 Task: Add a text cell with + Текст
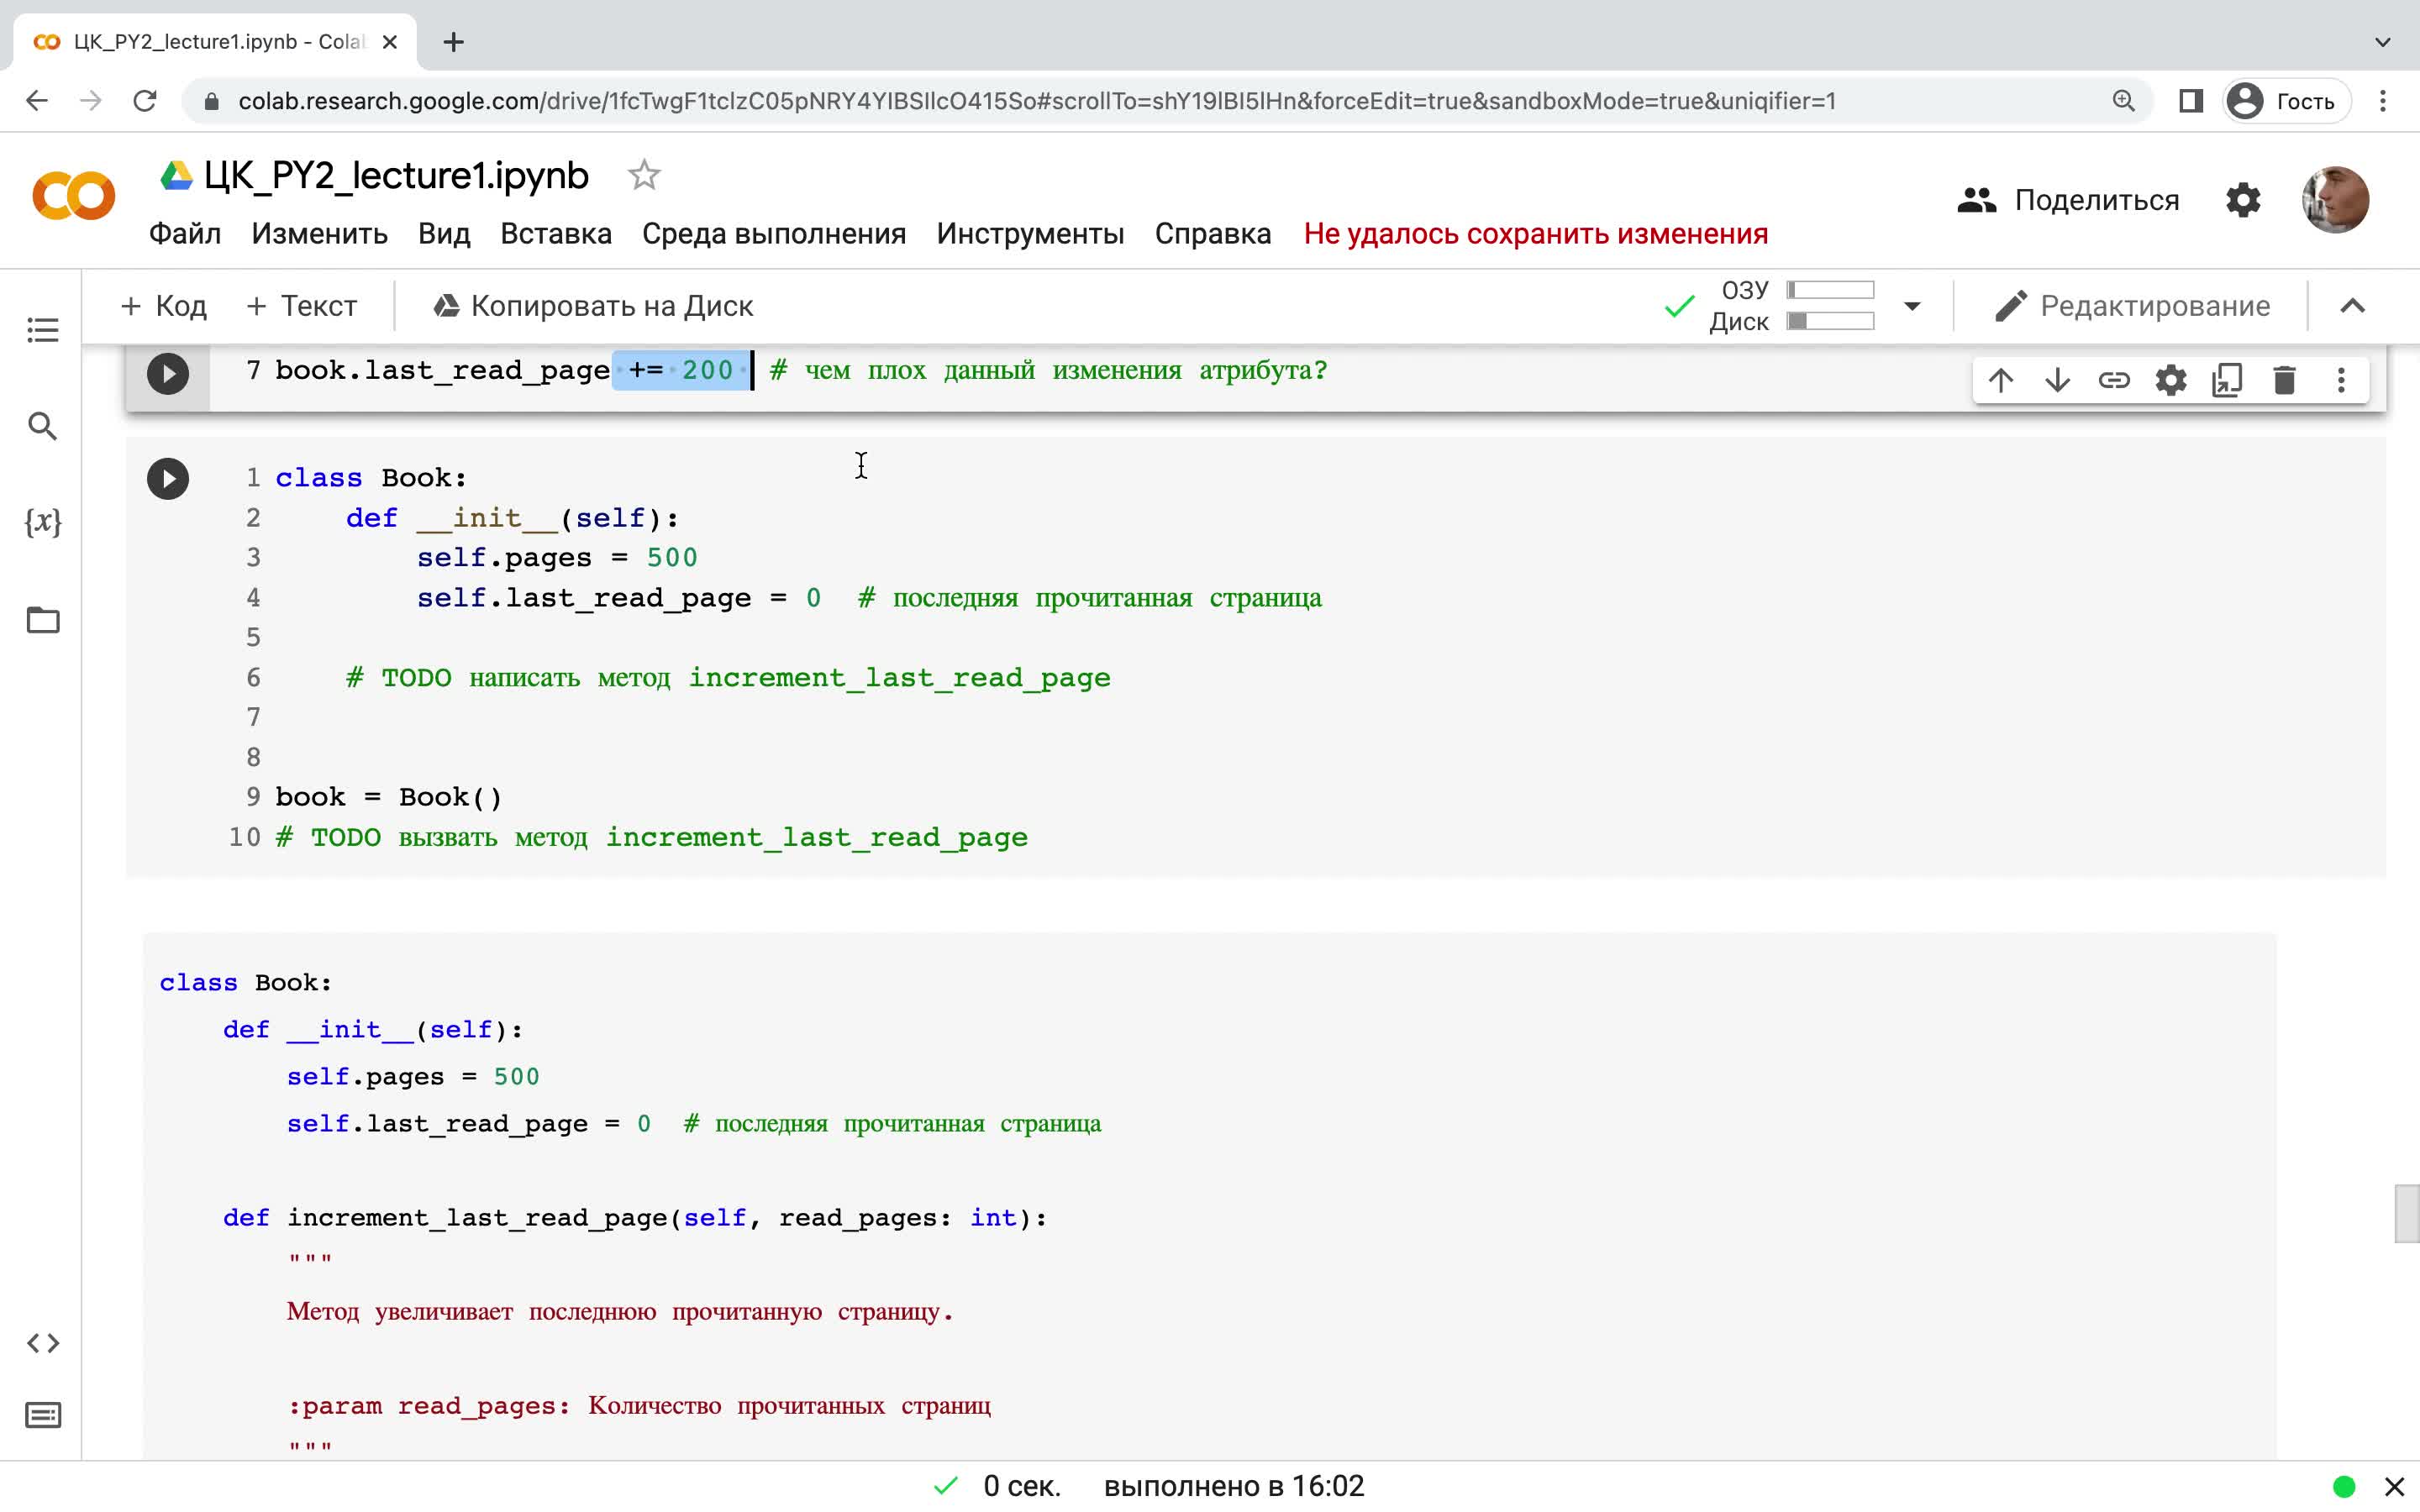(301, 306)
